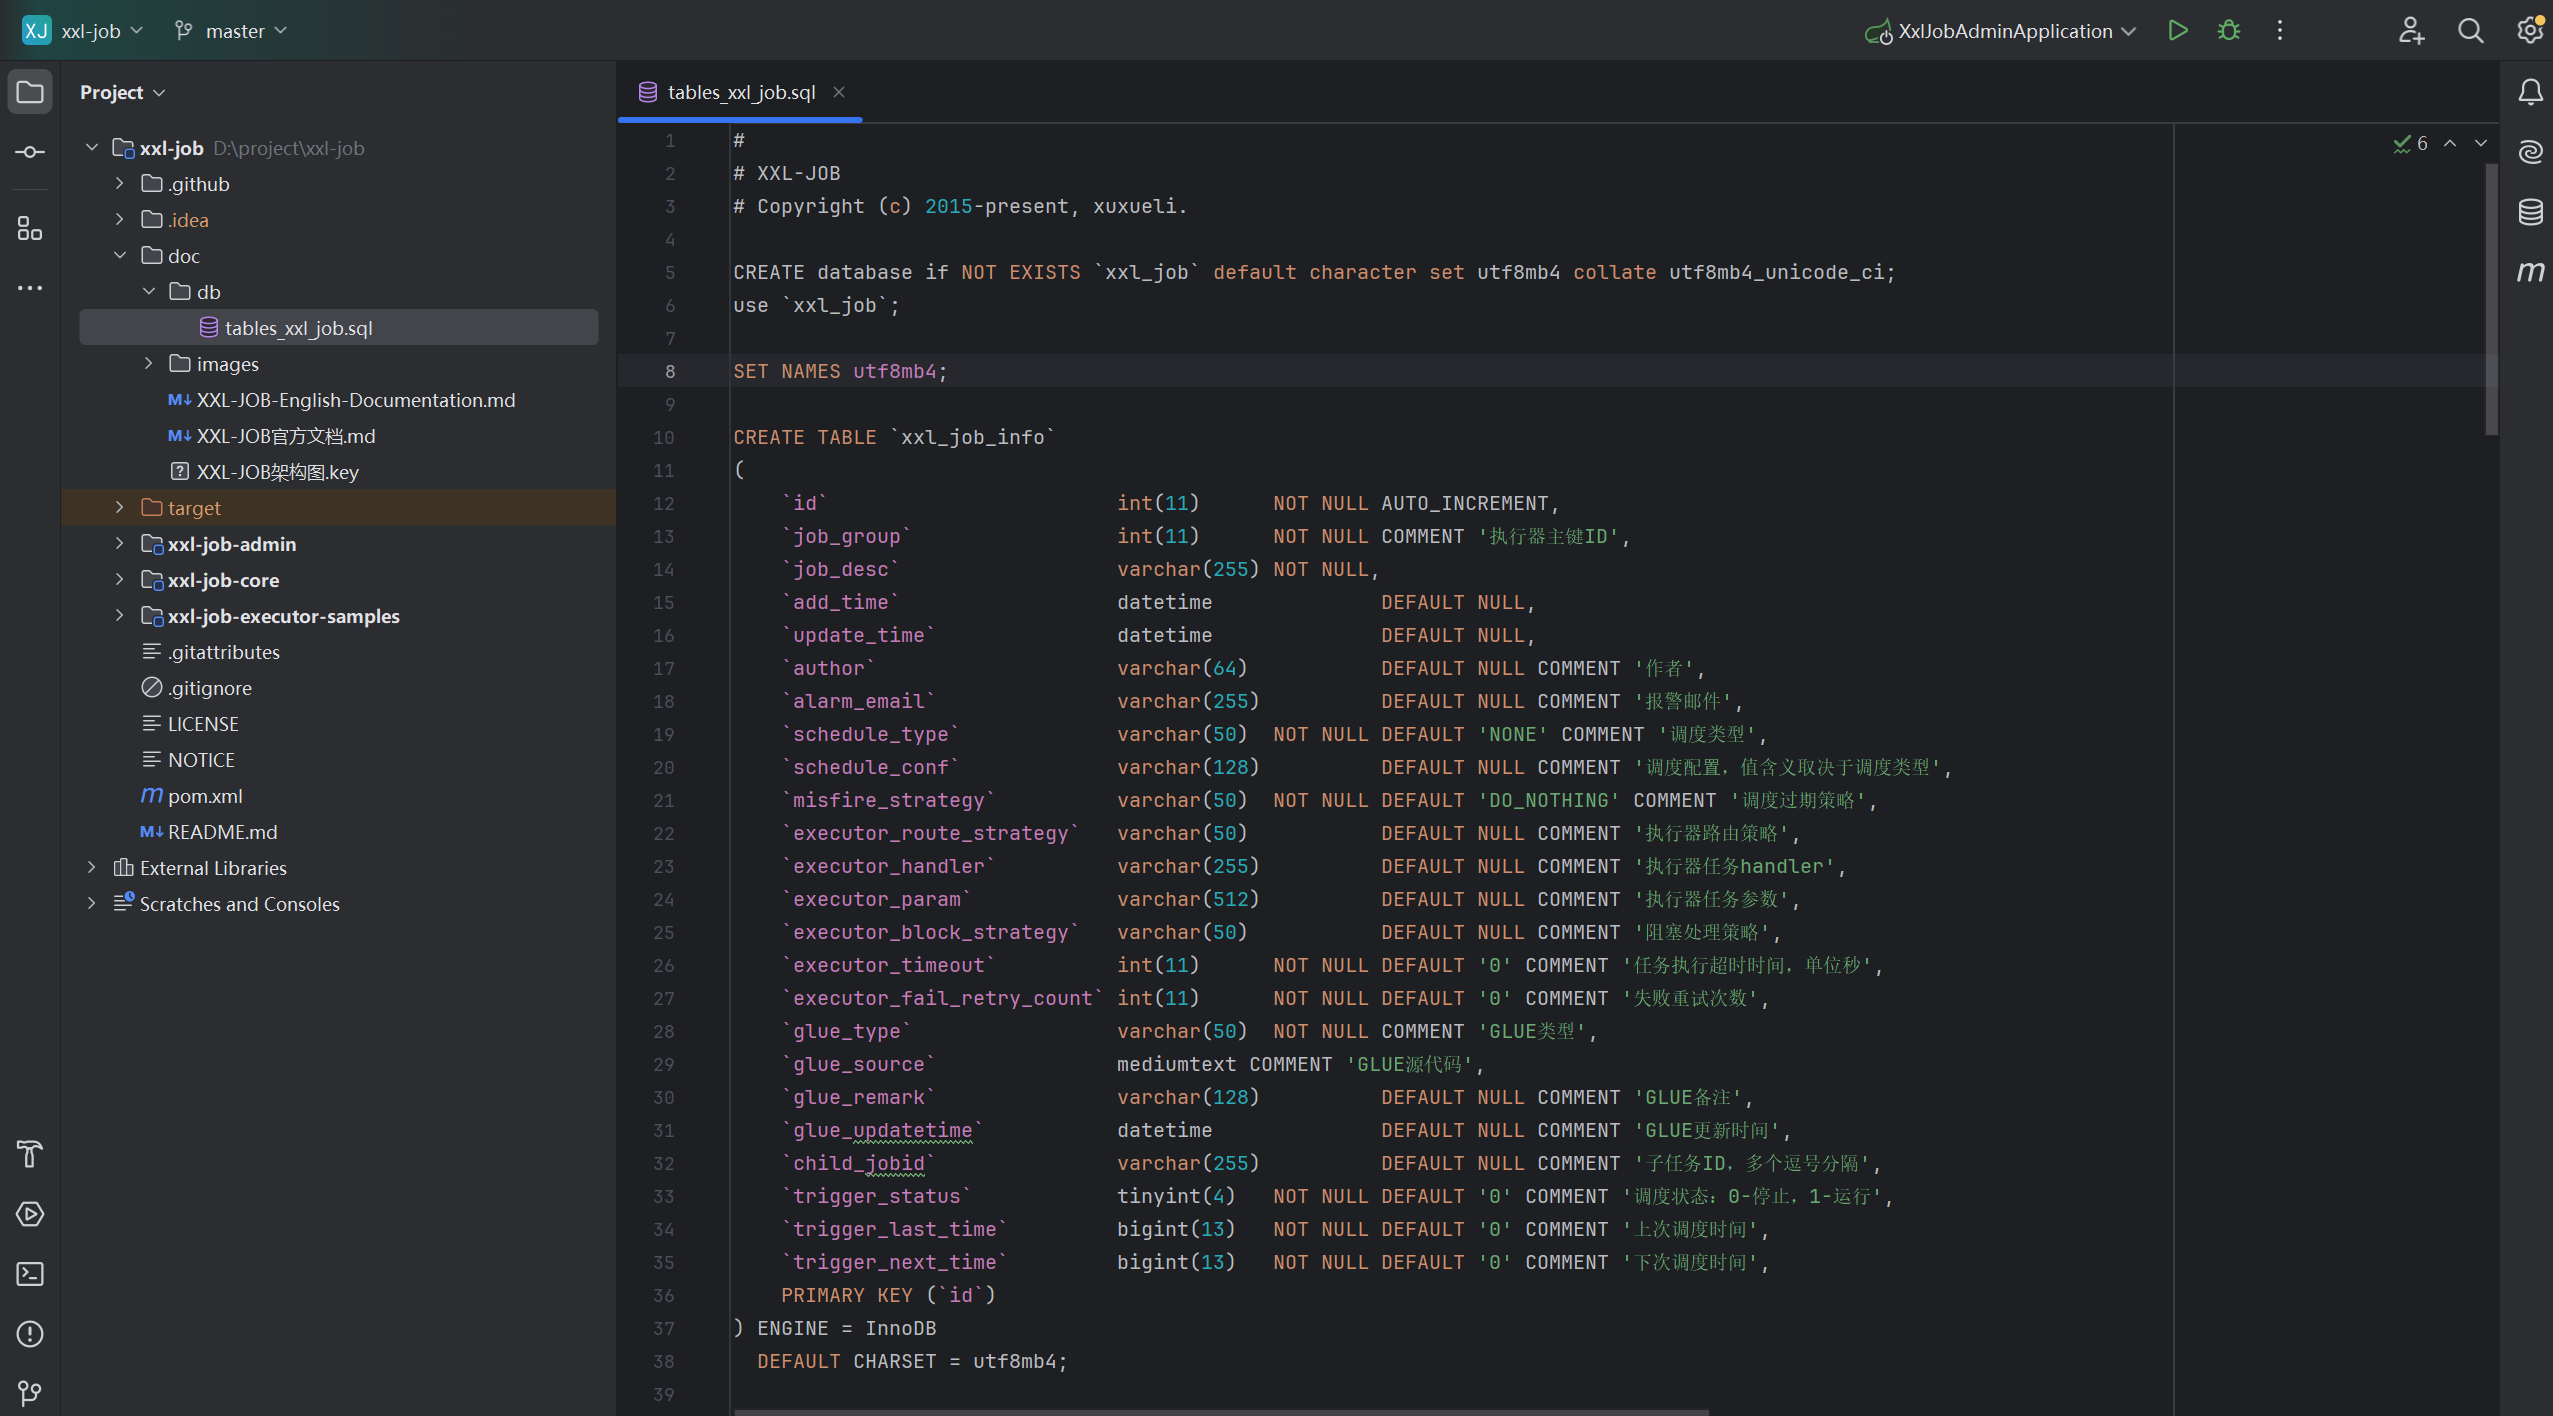Click 'SET NAMES utf8mb4;' code line

tap(840, 371)
